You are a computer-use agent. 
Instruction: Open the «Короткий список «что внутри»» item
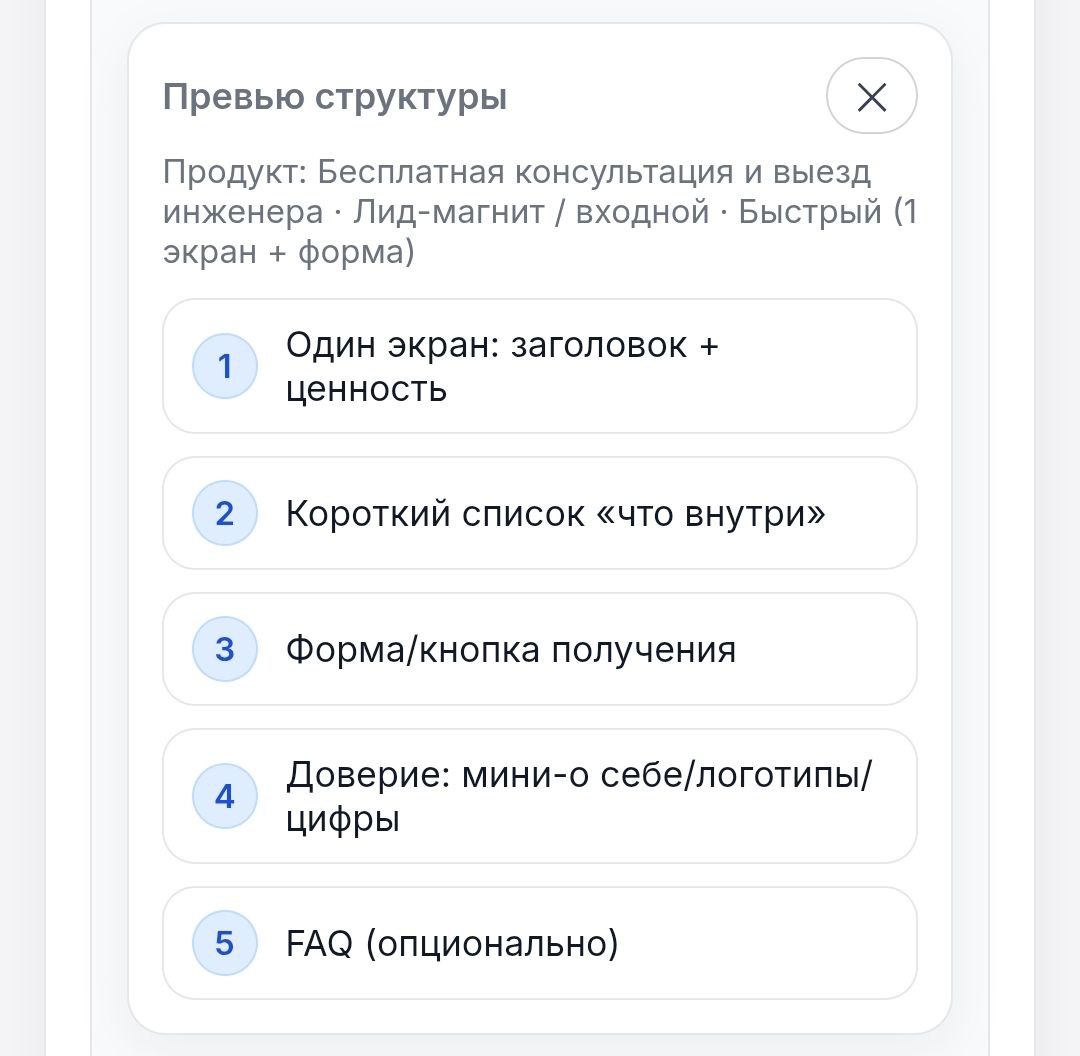540,514
